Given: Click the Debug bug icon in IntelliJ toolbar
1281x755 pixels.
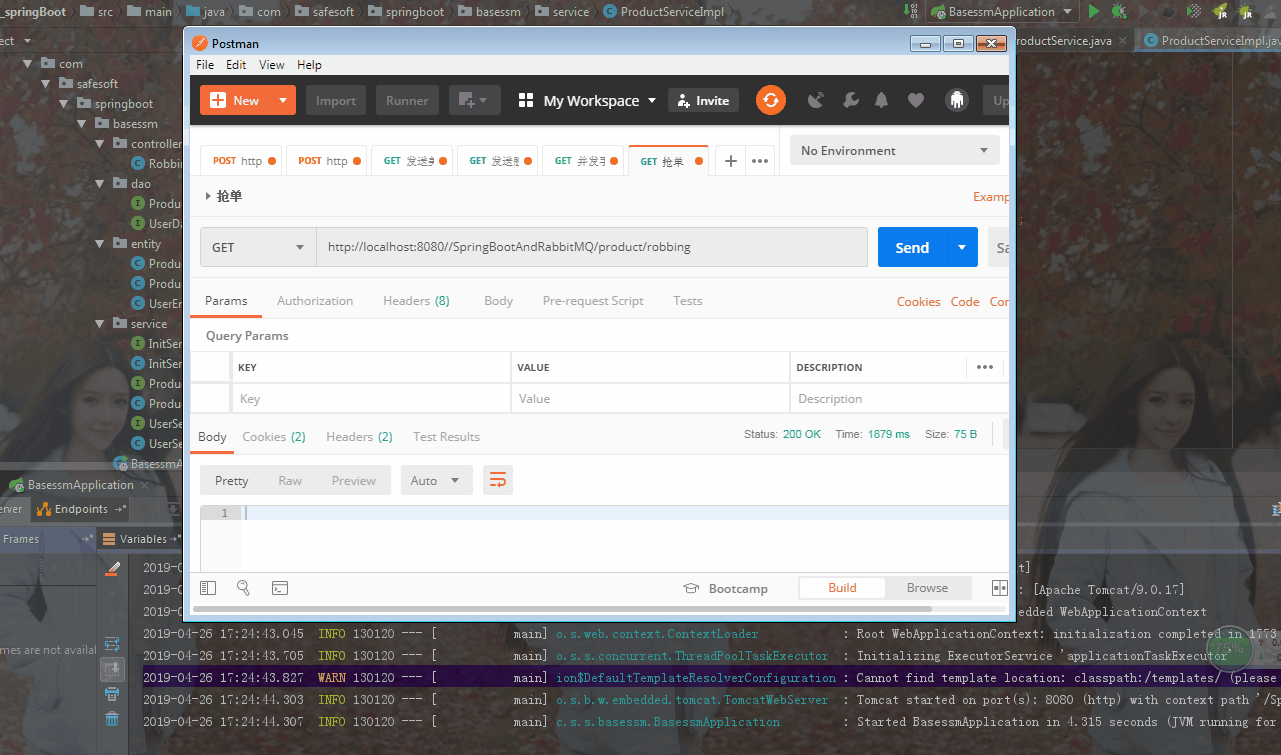Looking at the screenshot, I should [1119, 12].
